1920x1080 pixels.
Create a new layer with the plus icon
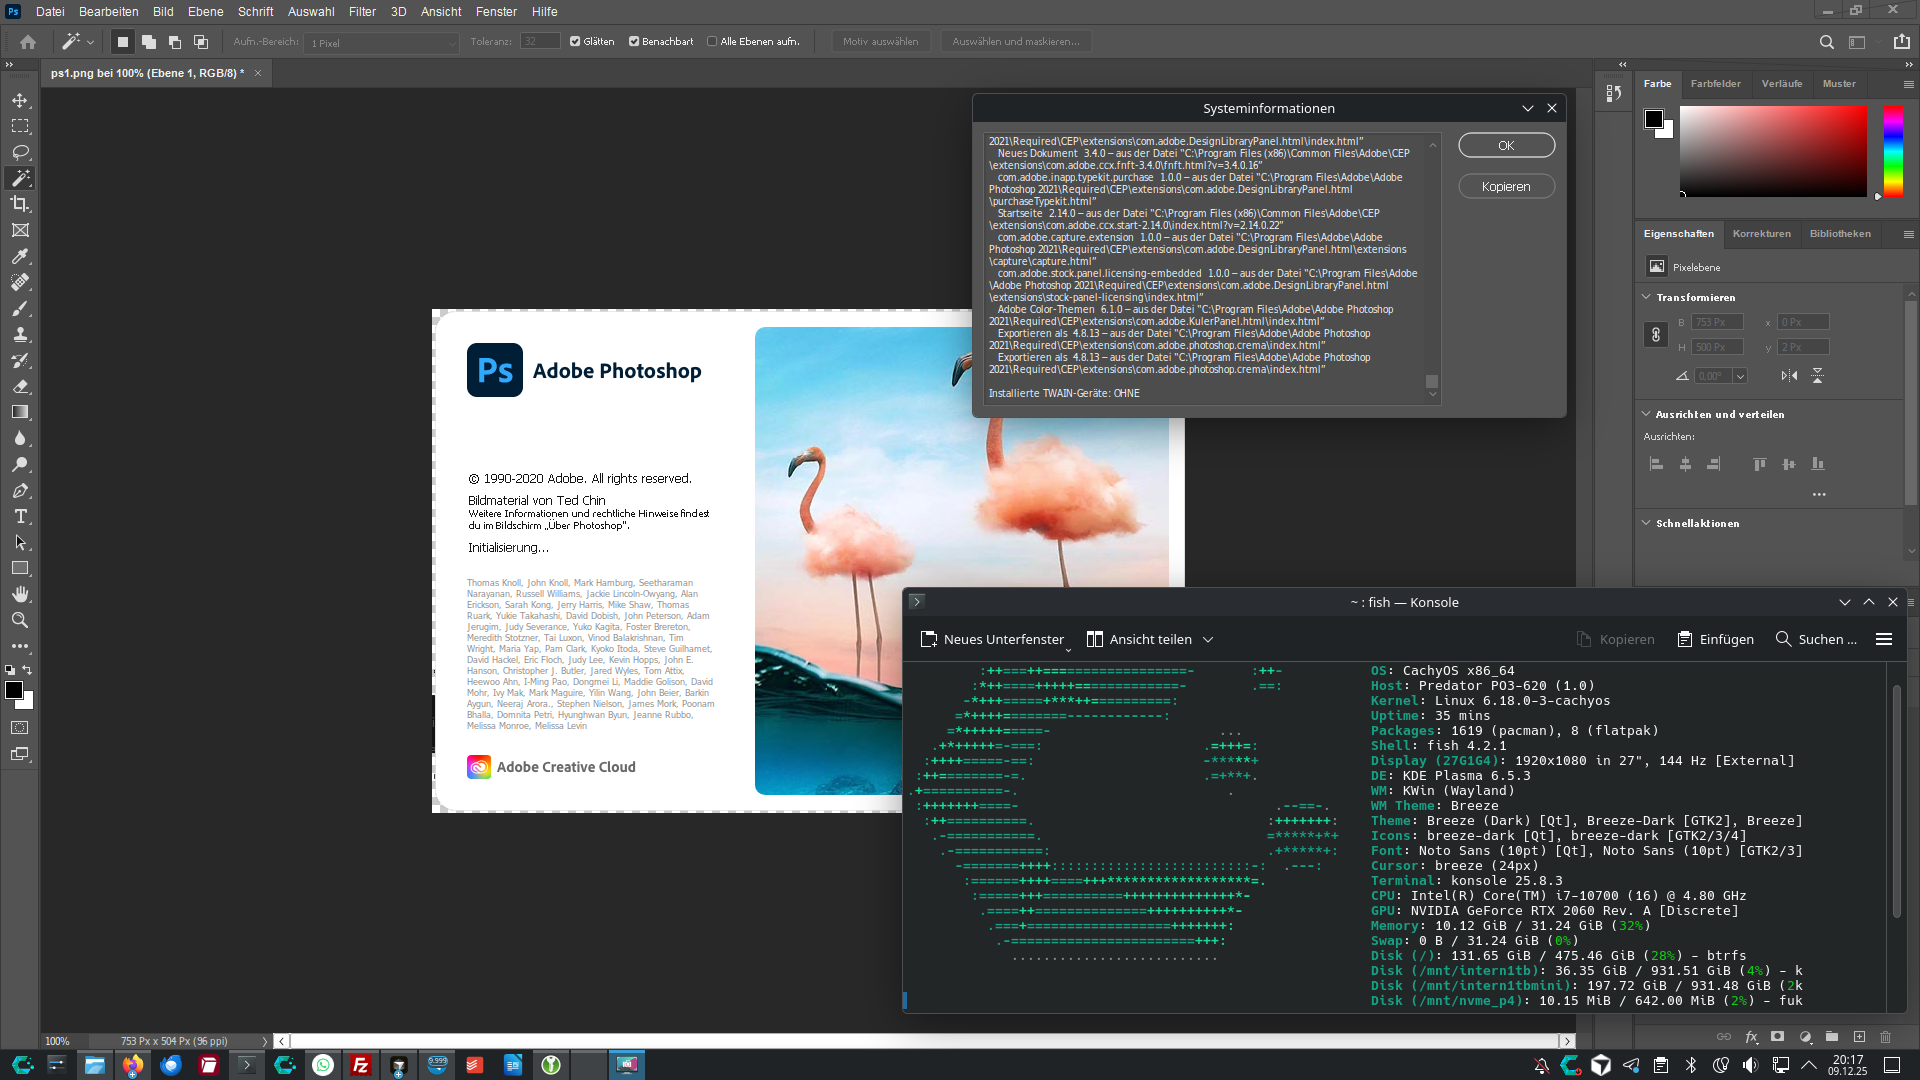(1861, 1038)
